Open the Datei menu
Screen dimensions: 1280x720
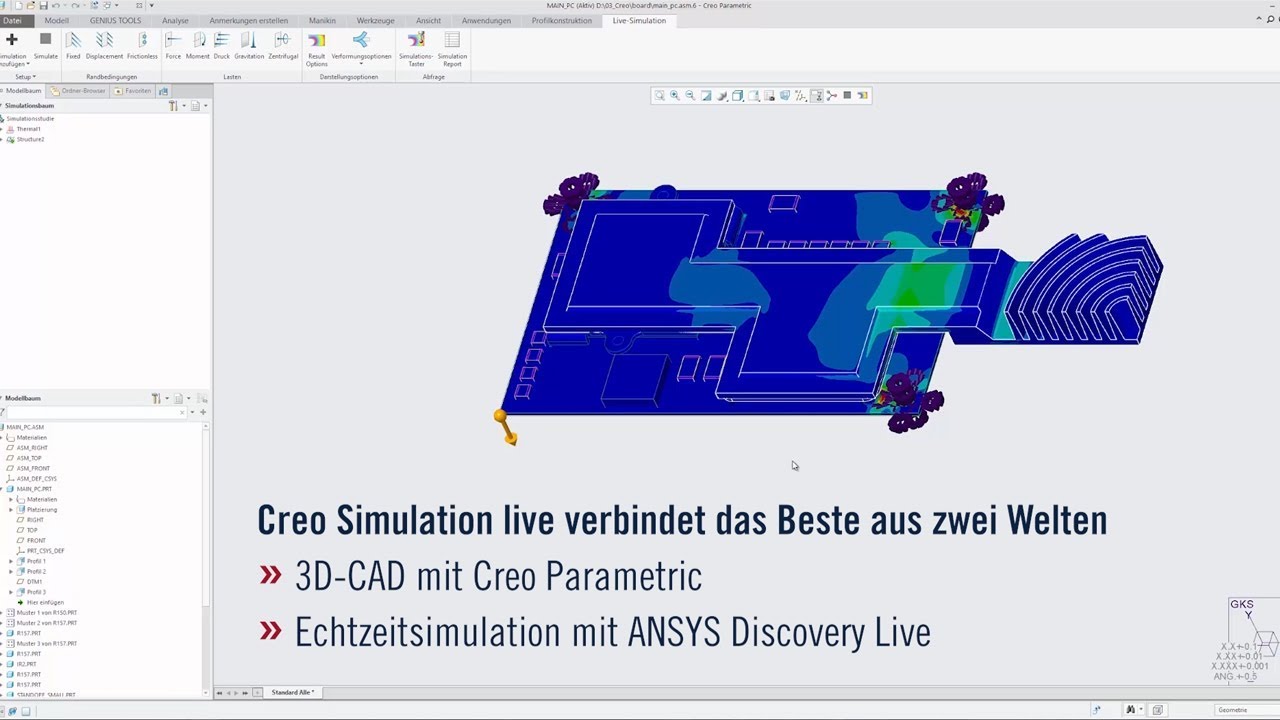(x=12, y=20)
